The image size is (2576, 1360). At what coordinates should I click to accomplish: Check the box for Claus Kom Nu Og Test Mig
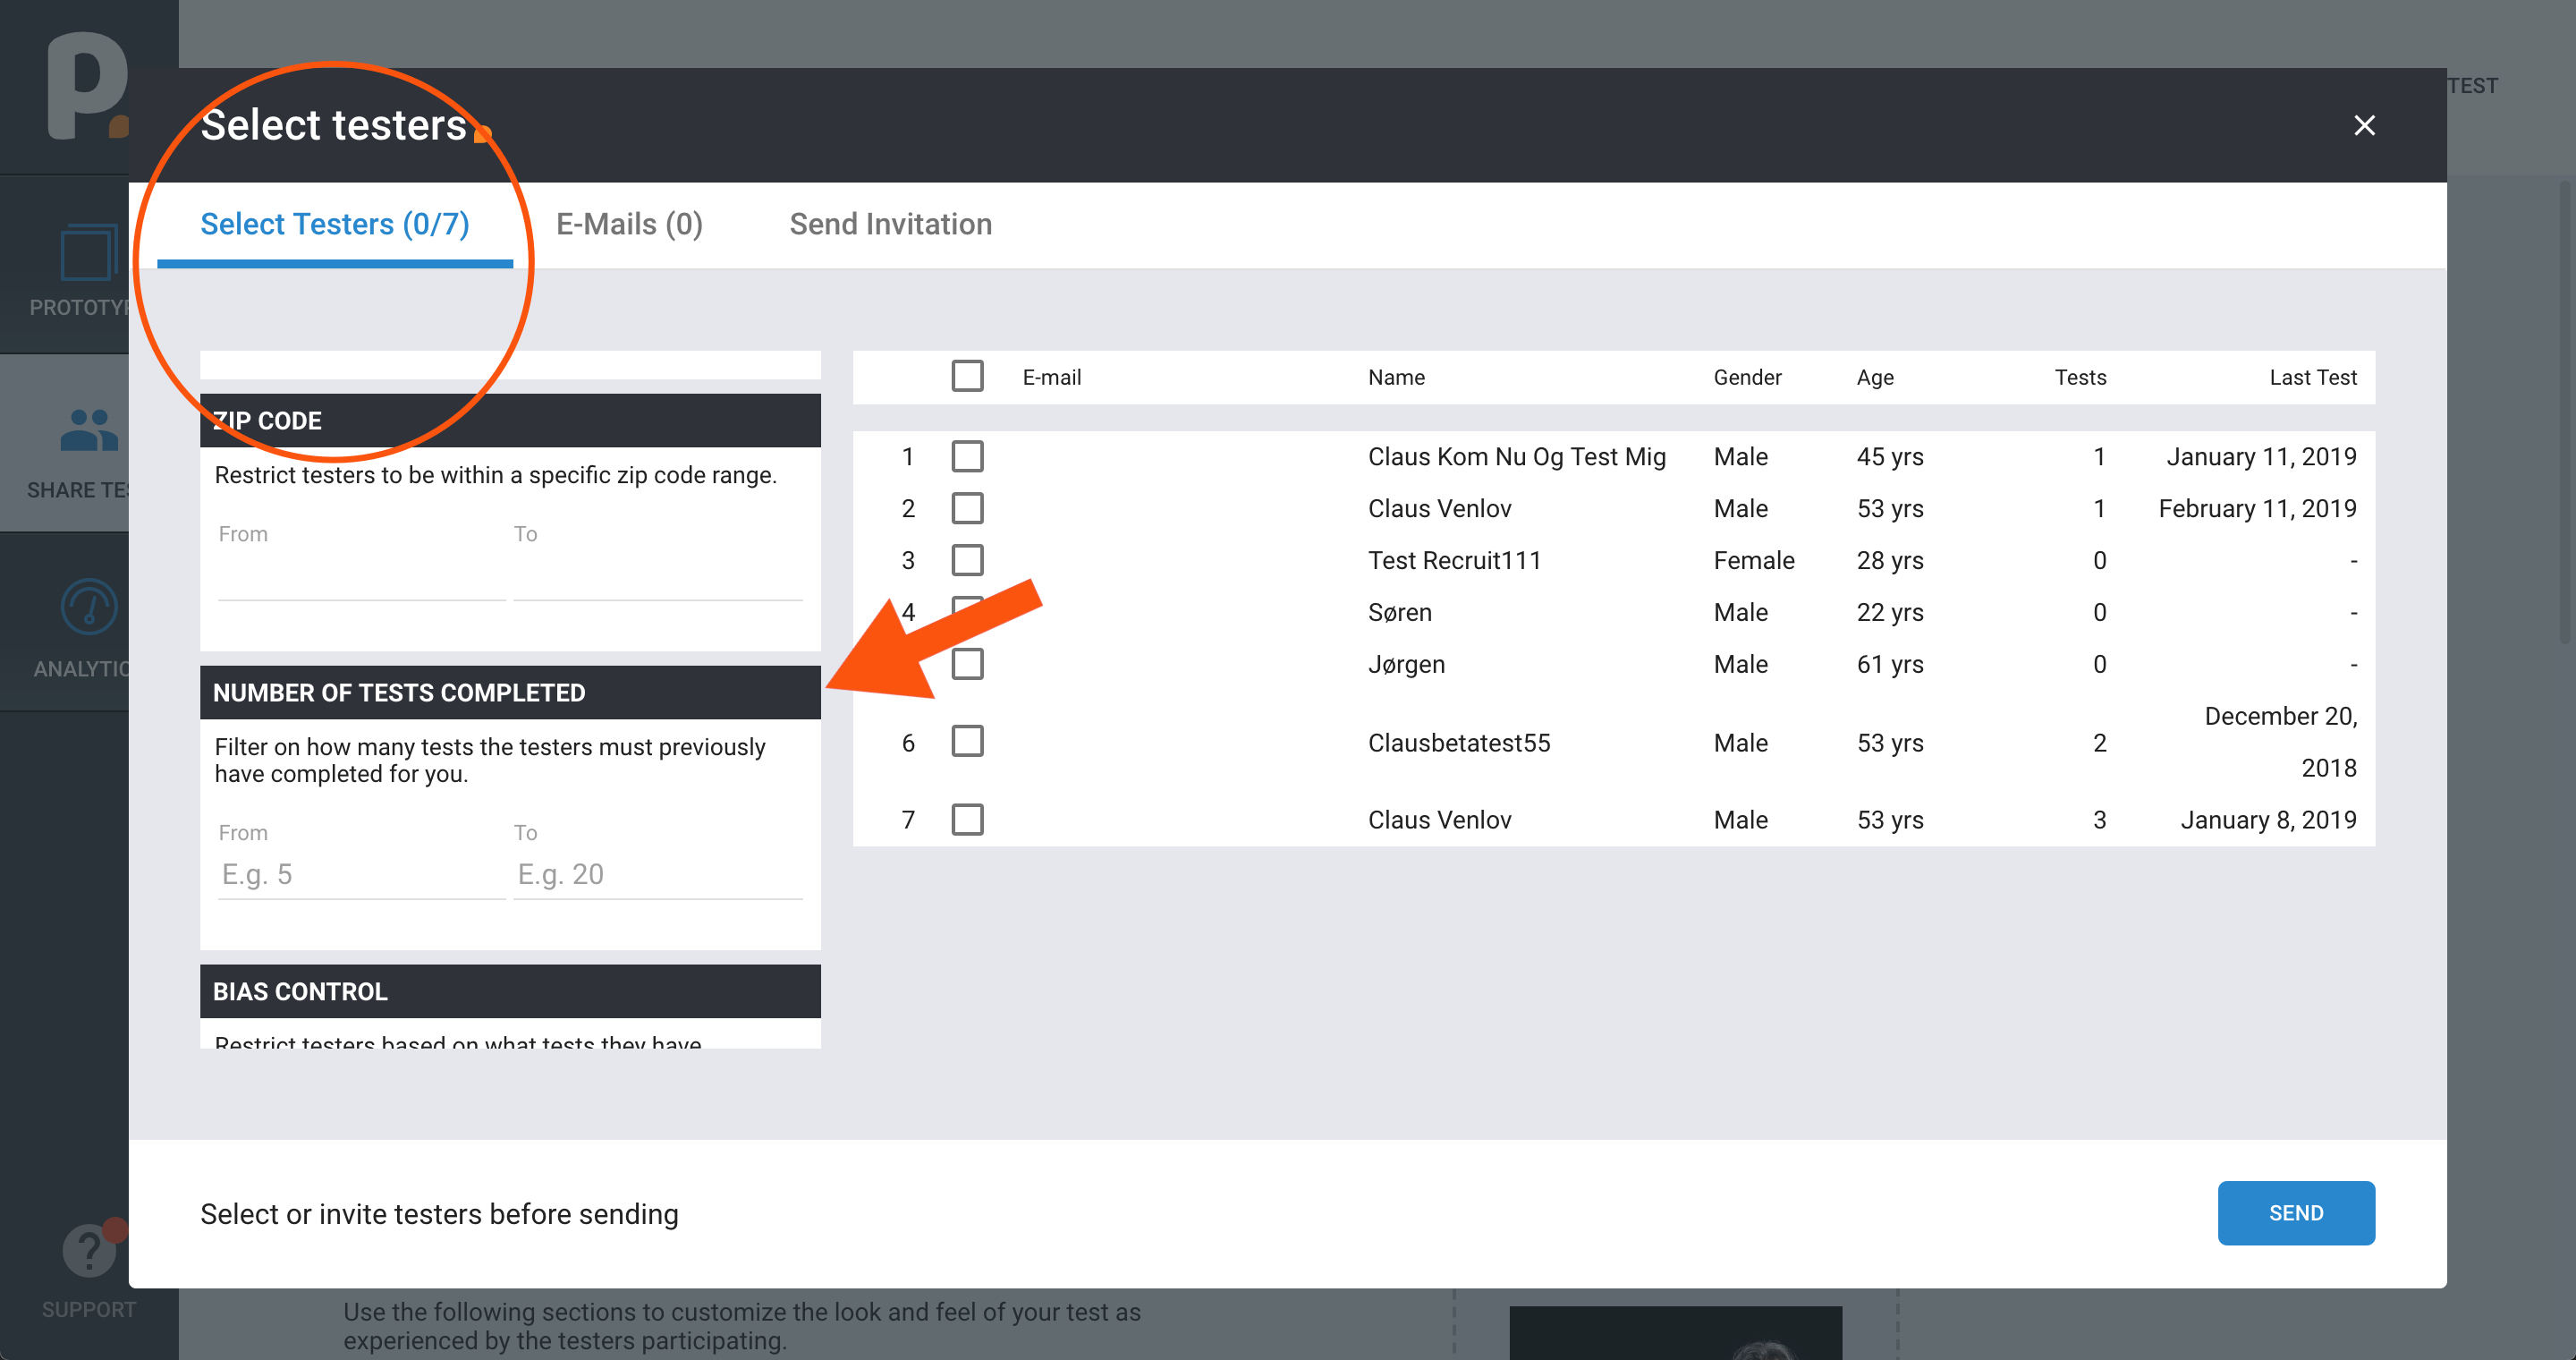(967, 456)
